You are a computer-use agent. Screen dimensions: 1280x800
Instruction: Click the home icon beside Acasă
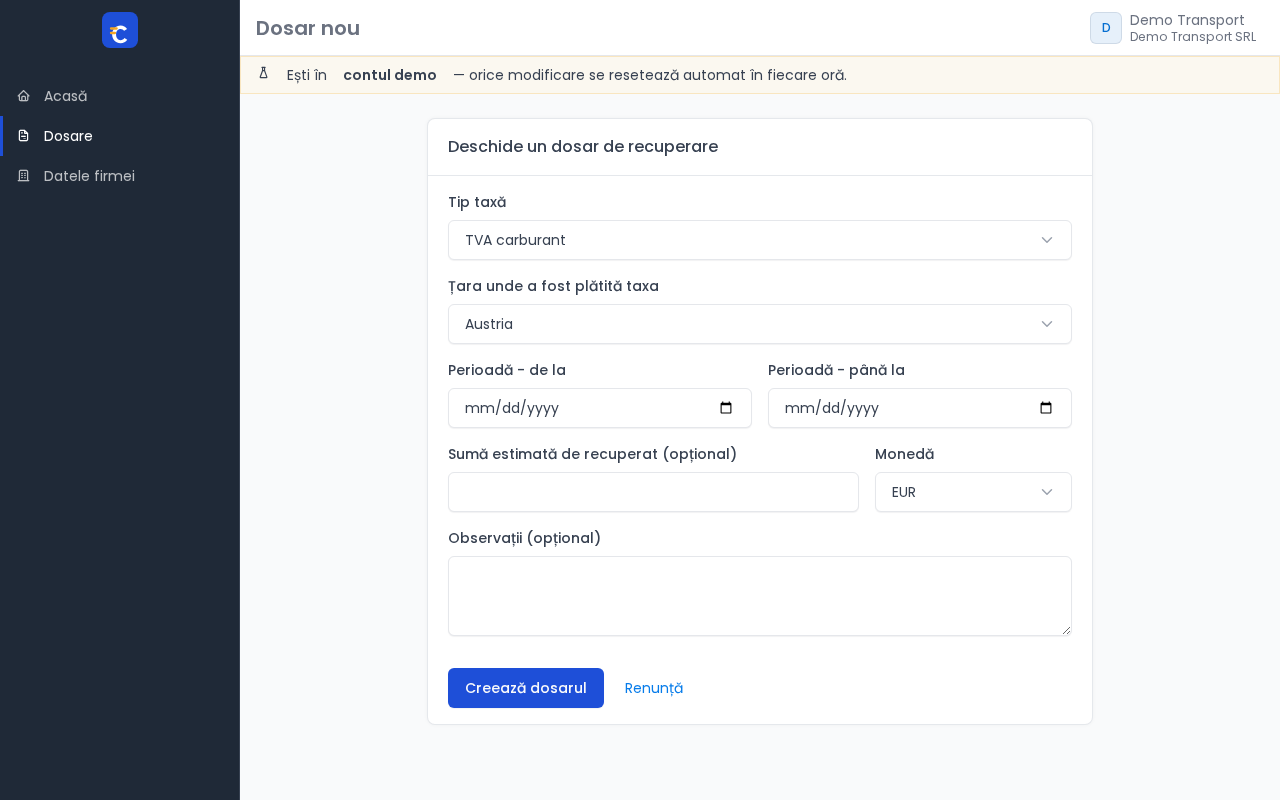(24, 96)
